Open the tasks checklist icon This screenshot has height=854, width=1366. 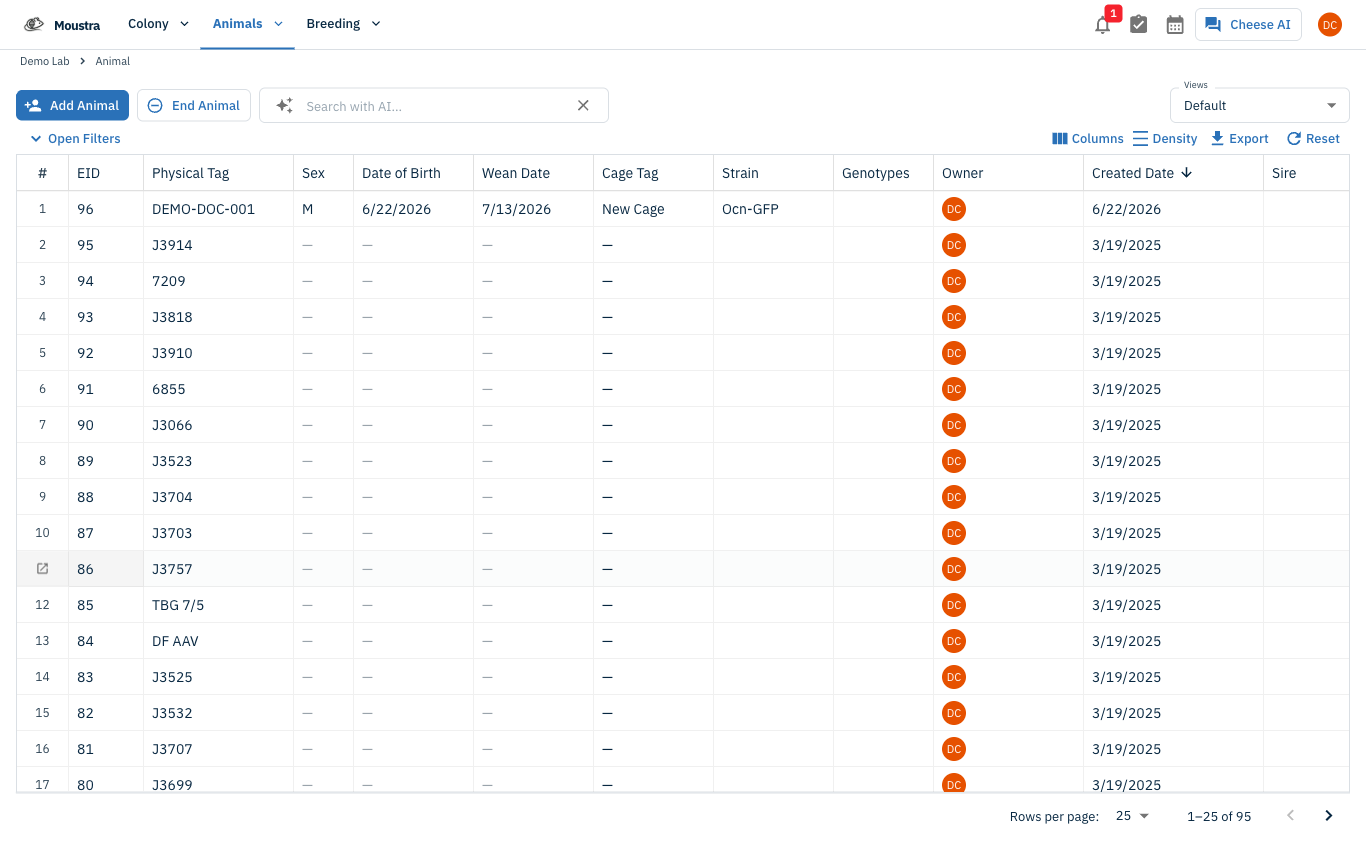tap(1138, 25)
